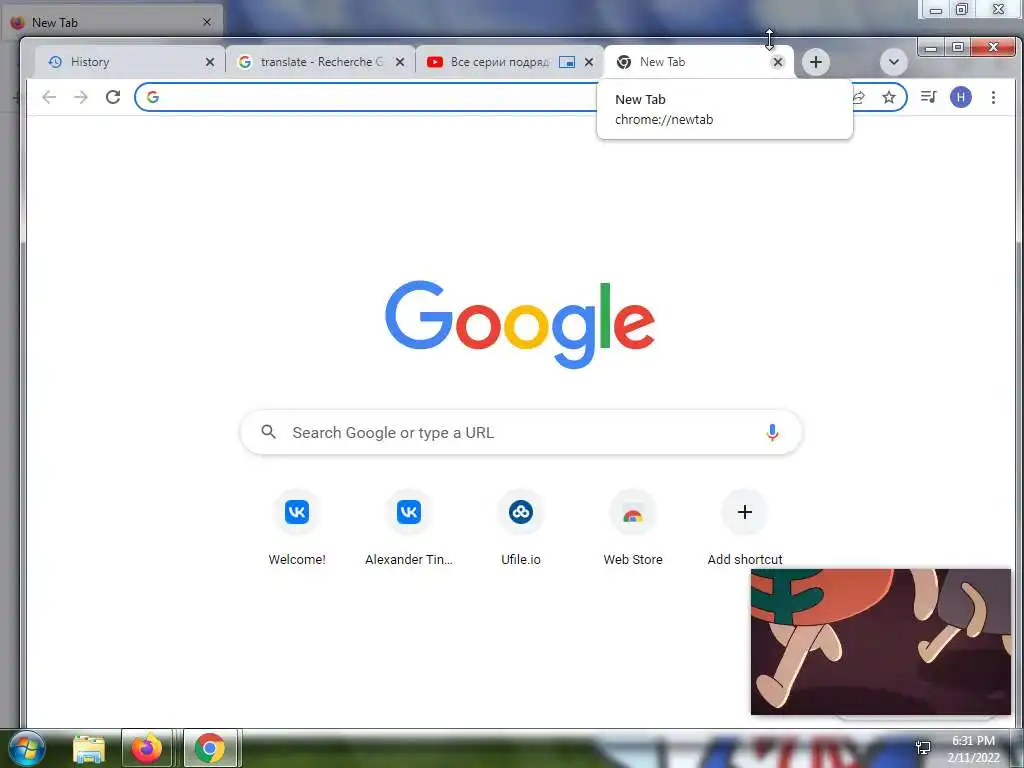The width and height of the screenshot is (1024, 768).
Task: Close the YouTube video tab
Action: pyautogui.click(x=589, y=62)
